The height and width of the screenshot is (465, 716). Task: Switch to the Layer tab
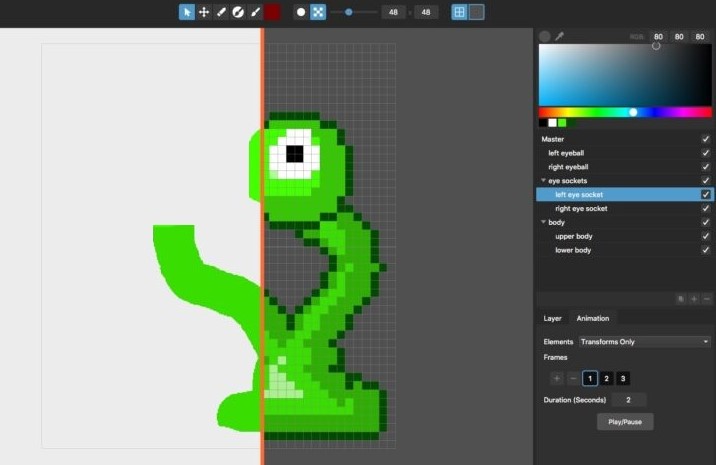pyautogui.click(x=553, y=318)
